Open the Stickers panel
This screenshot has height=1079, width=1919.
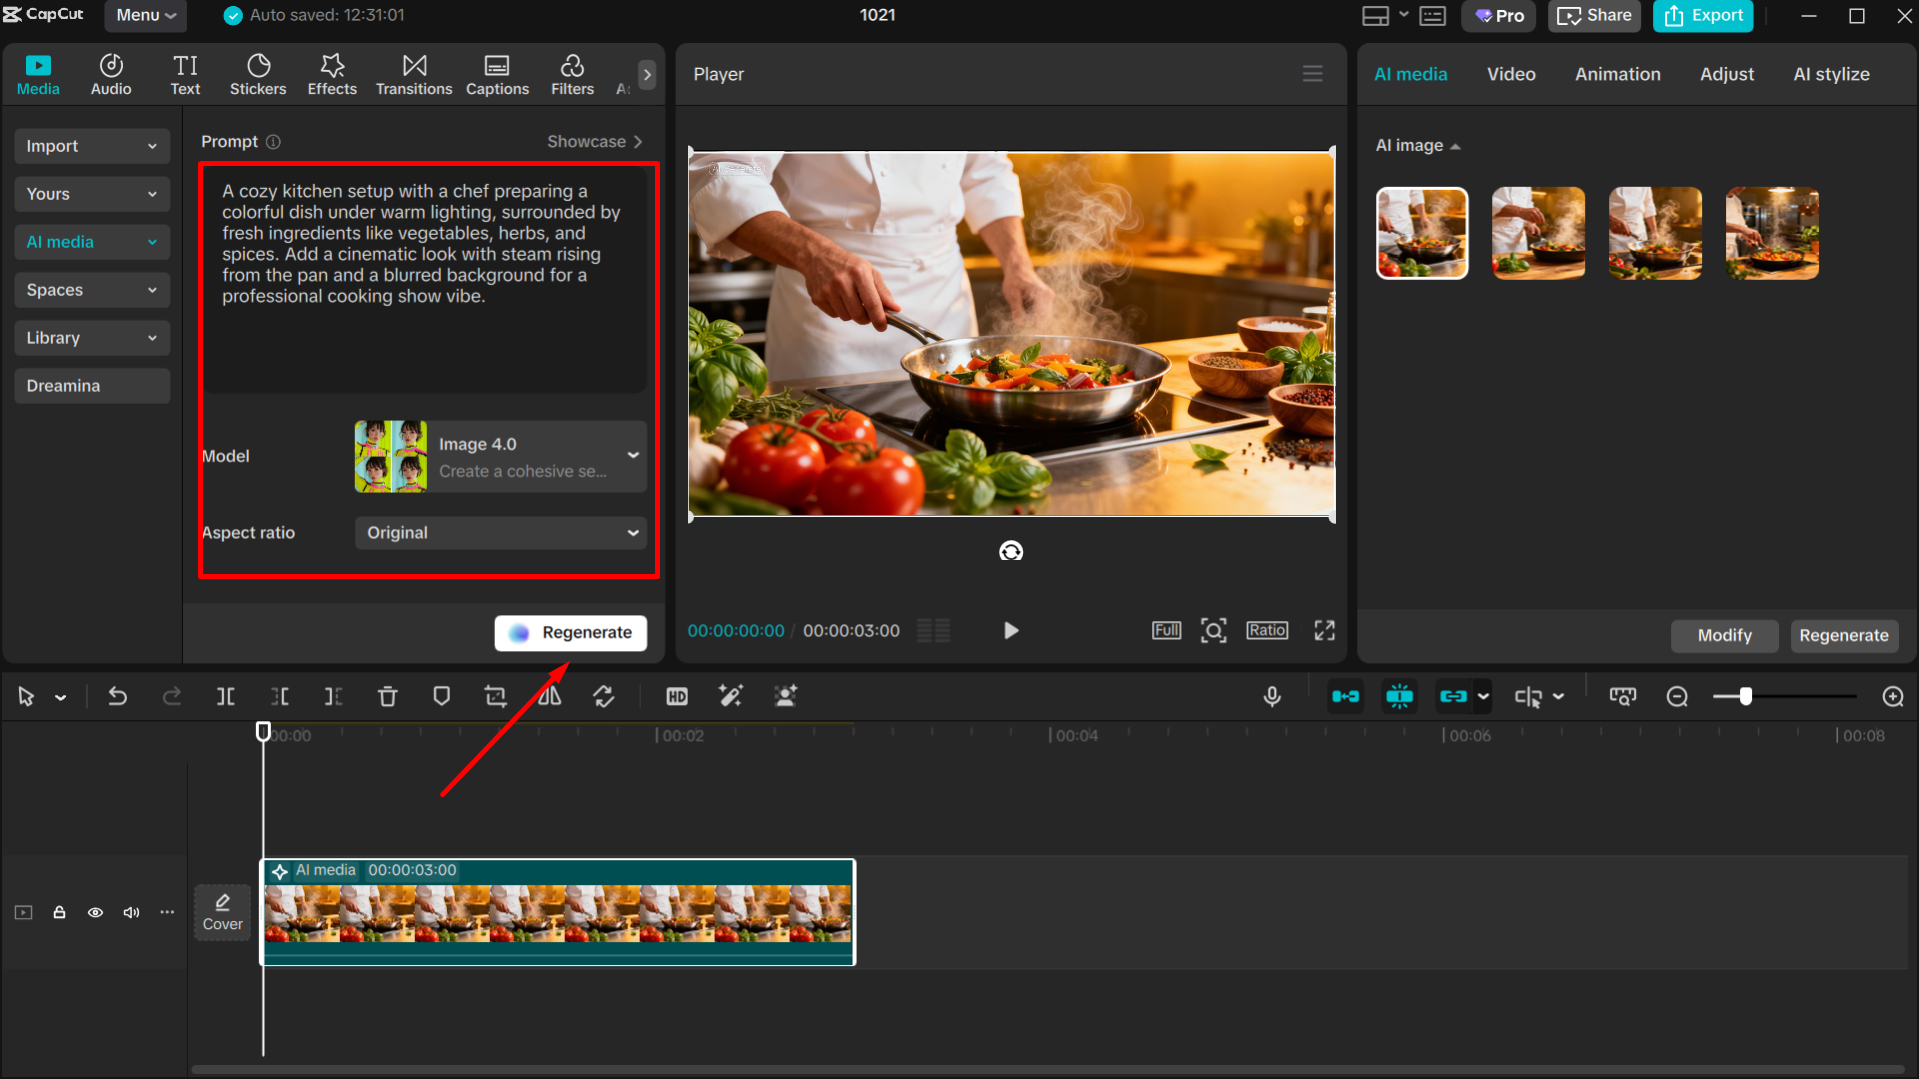pos(258,73)
